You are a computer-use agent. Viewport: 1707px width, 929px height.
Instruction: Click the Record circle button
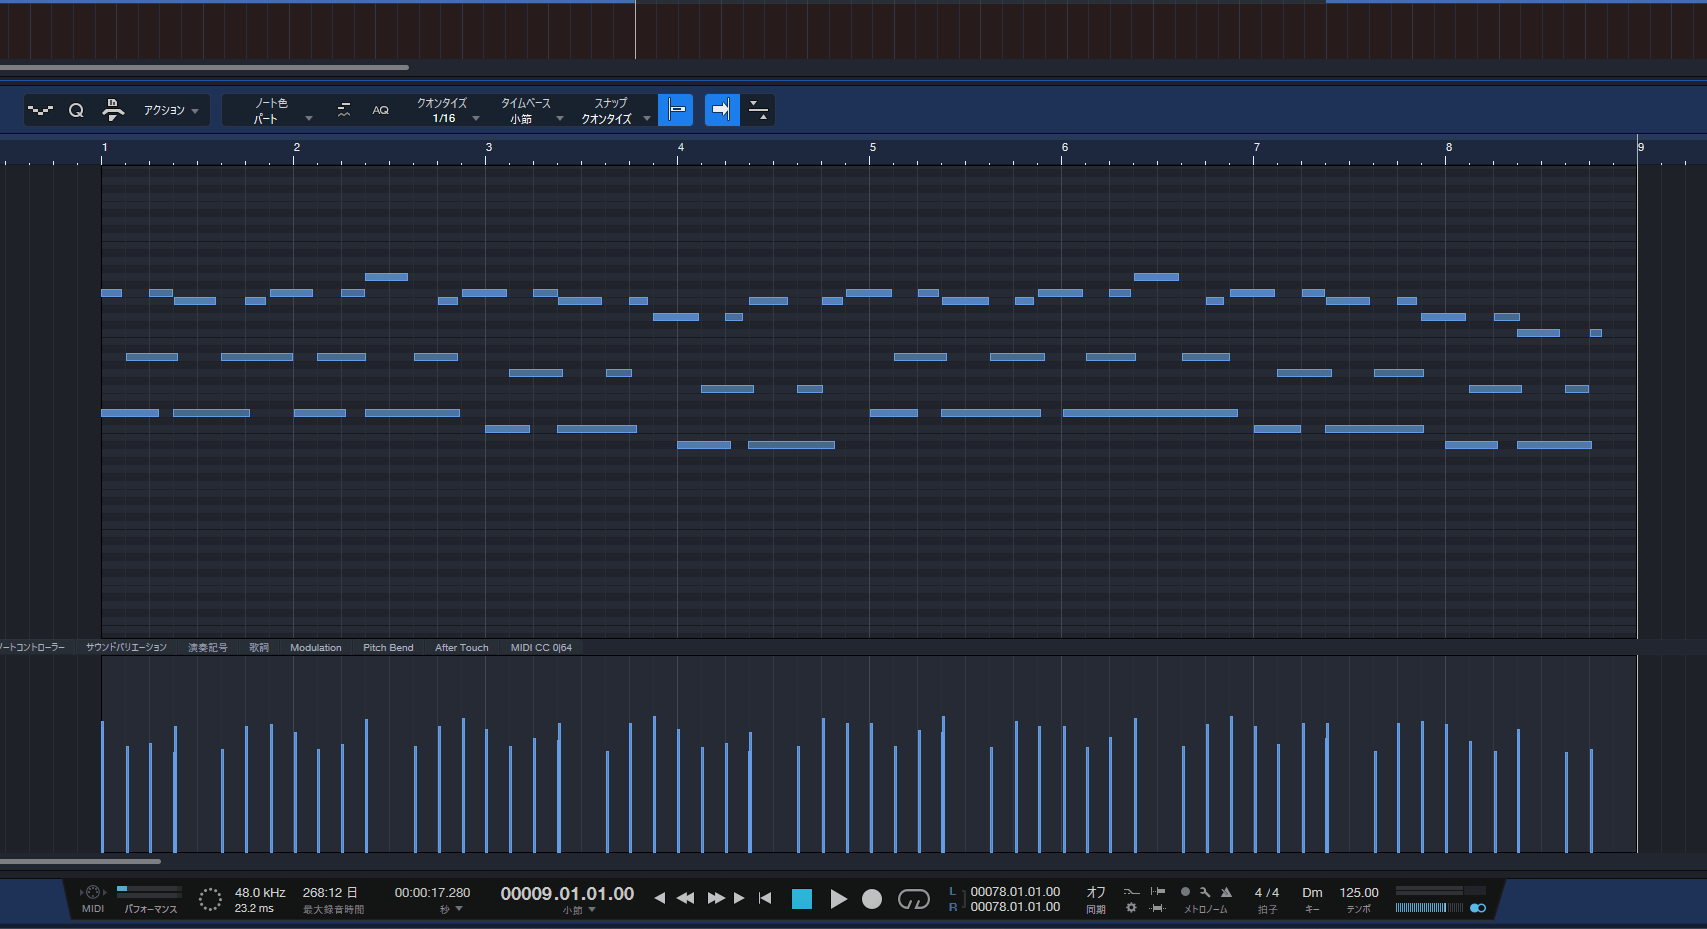pos(872,899)
